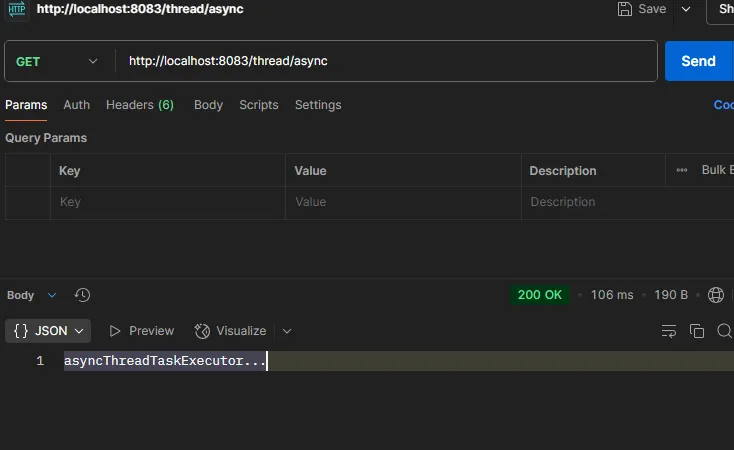
Task: Open the Save options dropdown arrow
Action: (x=686, y=9)
